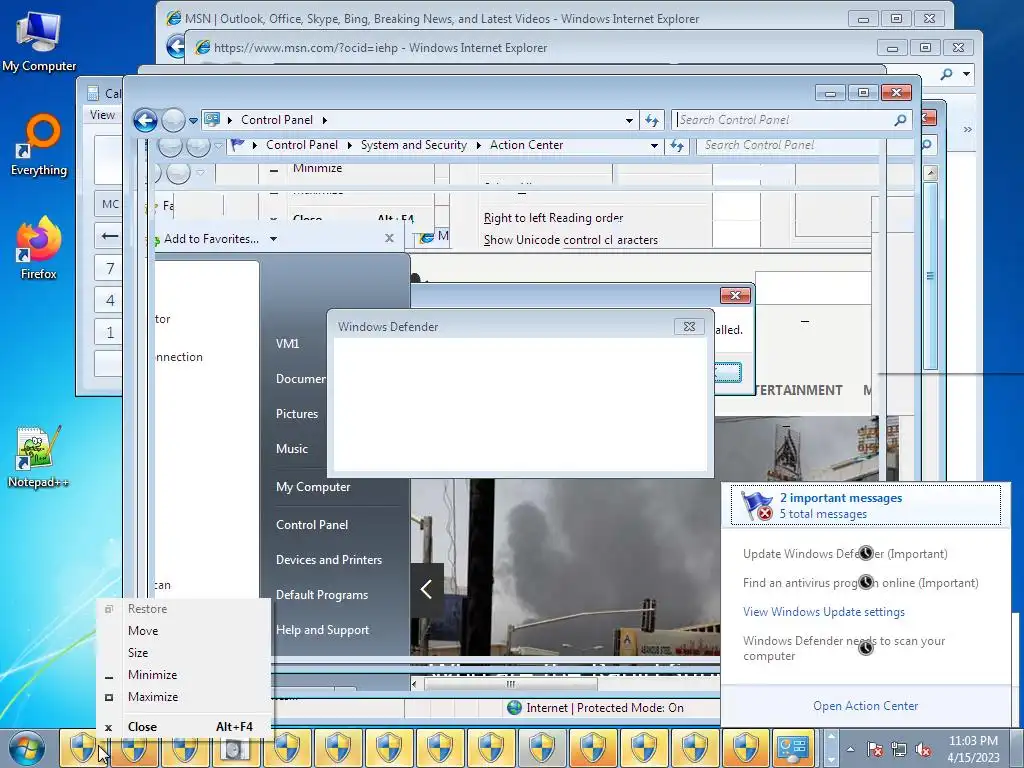Click the horizontal scrollbar thumb in Internet Explorer
This screenshot has height=768, width=1024.
point(511,684)
